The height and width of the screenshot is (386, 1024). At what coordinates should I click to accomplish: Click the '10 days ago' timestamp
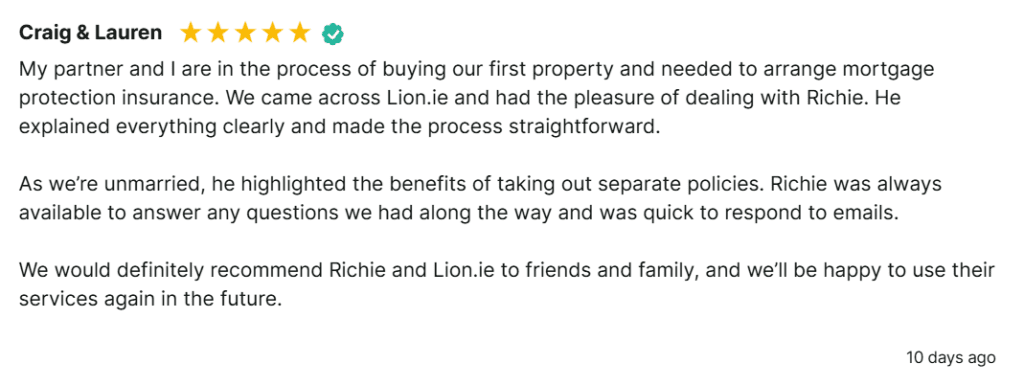click(951, 357)
